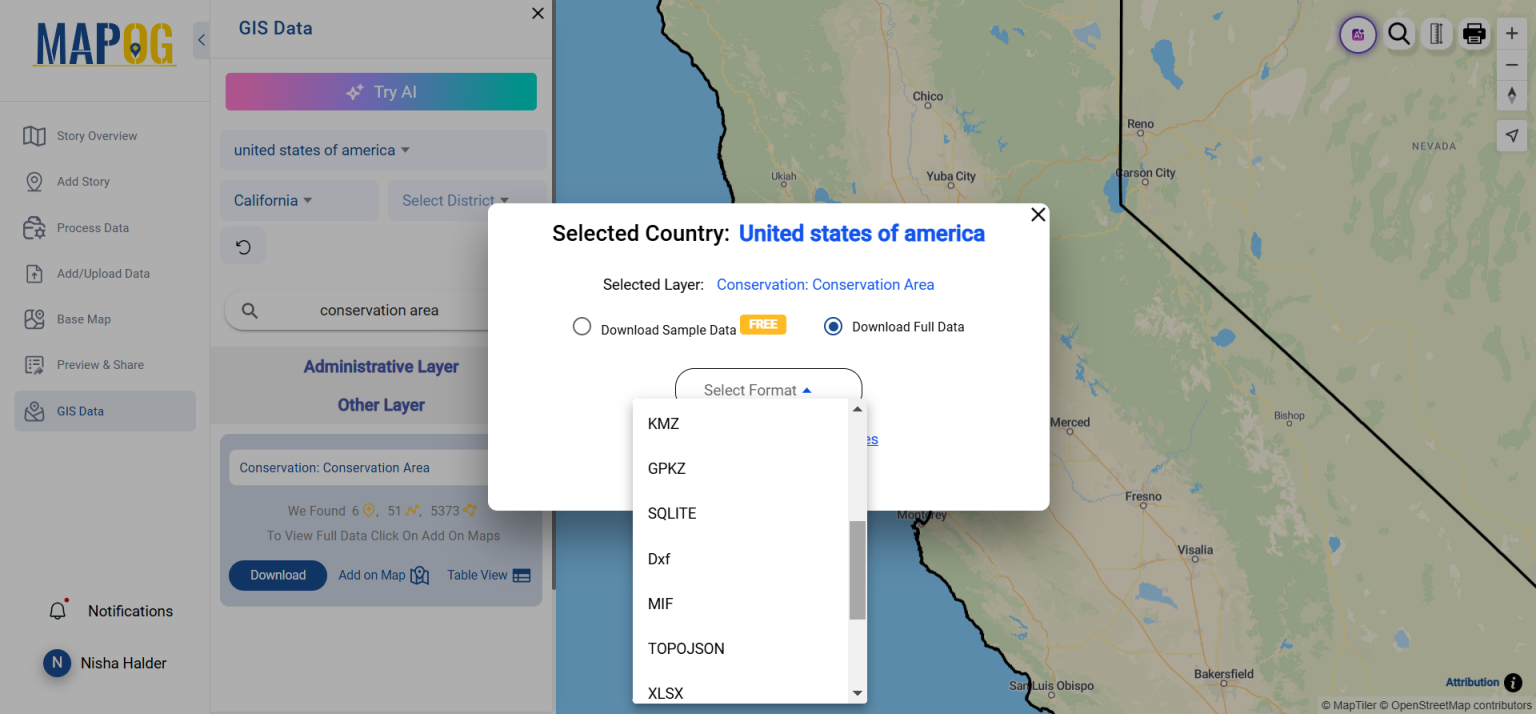Click the undo reset icon below California
The width and height of the screenshot is (1536, 714).
pyautogui.click(x=243, y=245)
